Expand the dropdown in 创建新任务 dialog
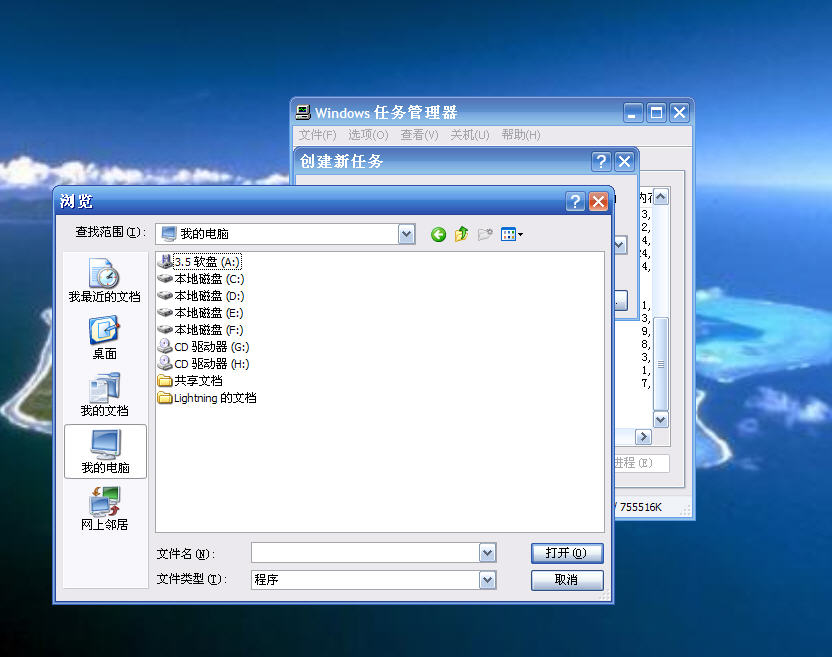 pyautogui.click(x=620, y=245)
